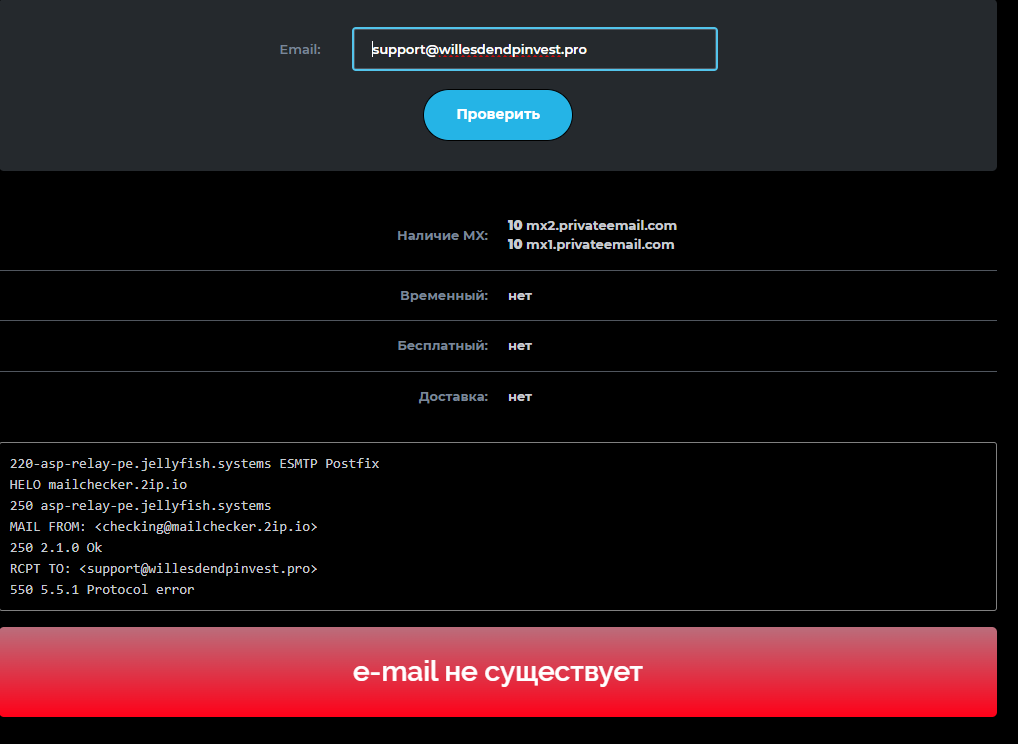Click the 550 5.5.1 Protocol error line
Screen dimensions: 1018x744
(102, 590)
